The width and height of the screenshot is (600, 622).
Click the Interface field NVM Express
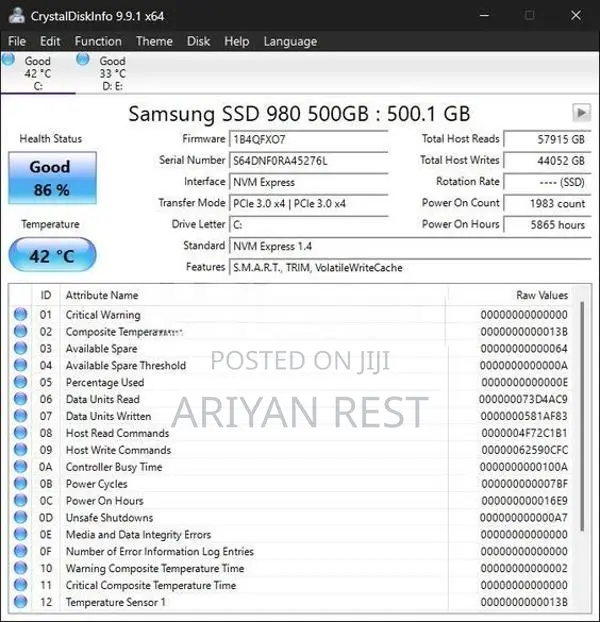[309, 182]
